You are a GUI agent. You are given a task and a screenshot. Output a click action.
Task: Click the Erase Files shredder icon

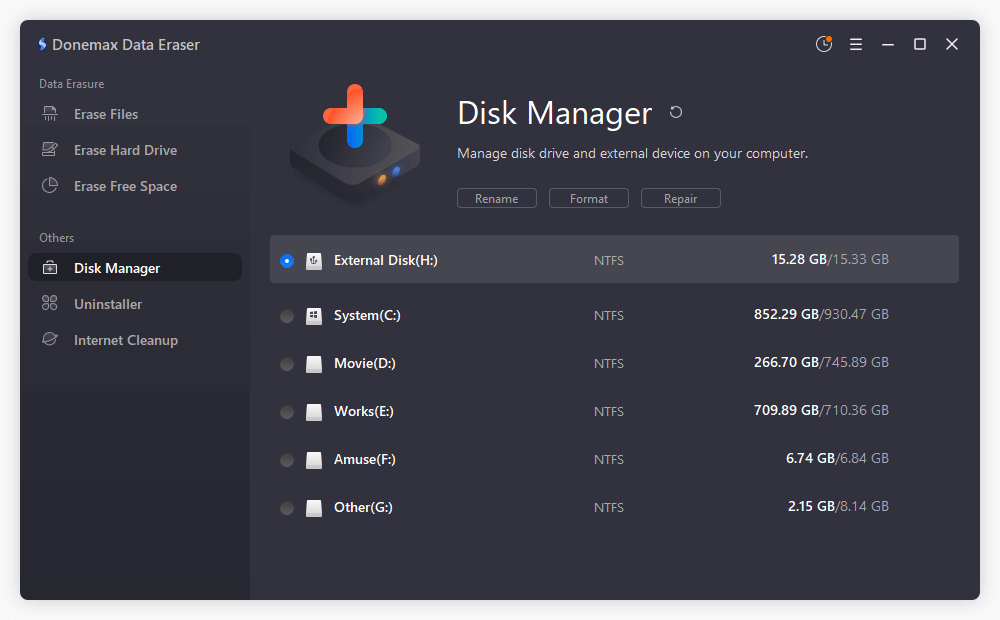pyautogui.click(x=50, y=114)
